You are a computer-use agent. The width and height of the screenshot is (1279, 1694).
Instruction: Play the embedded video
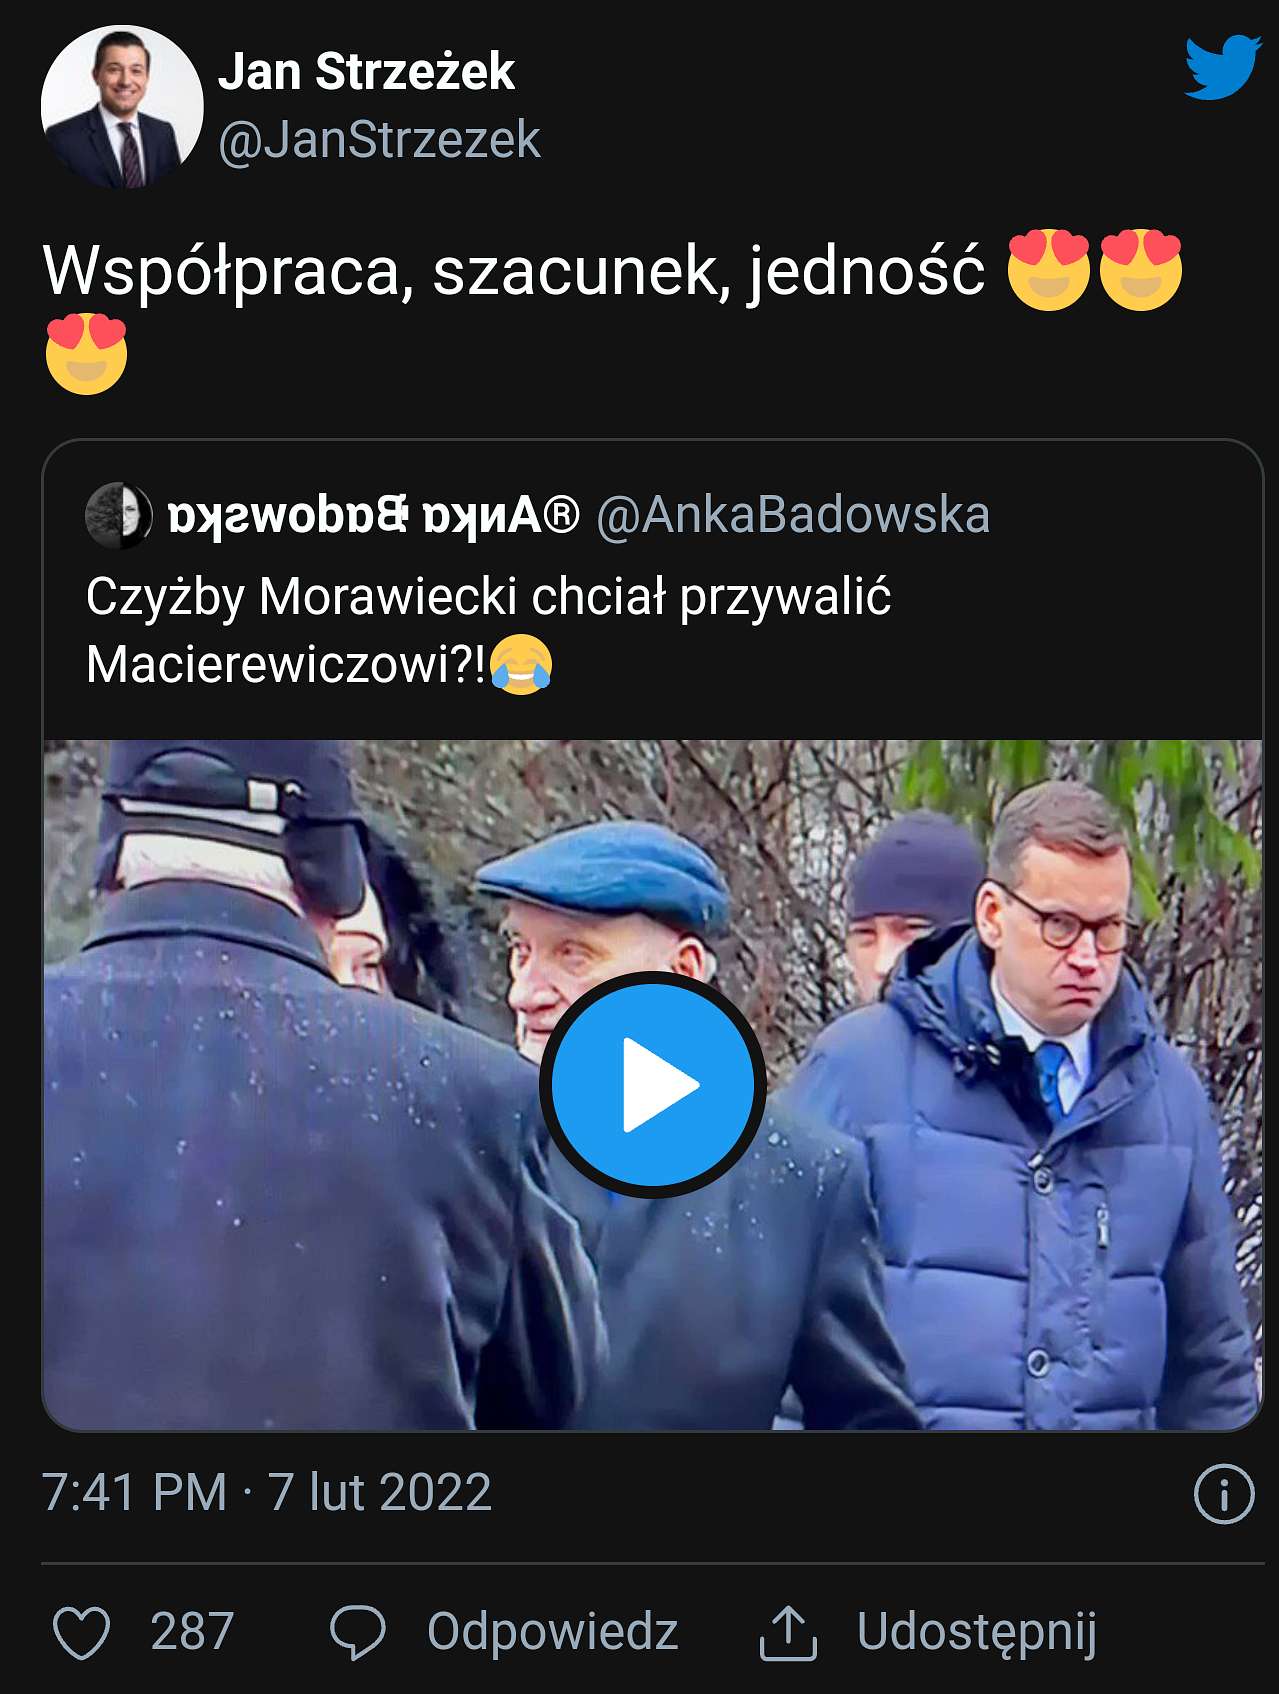(x=653, y=1085)
